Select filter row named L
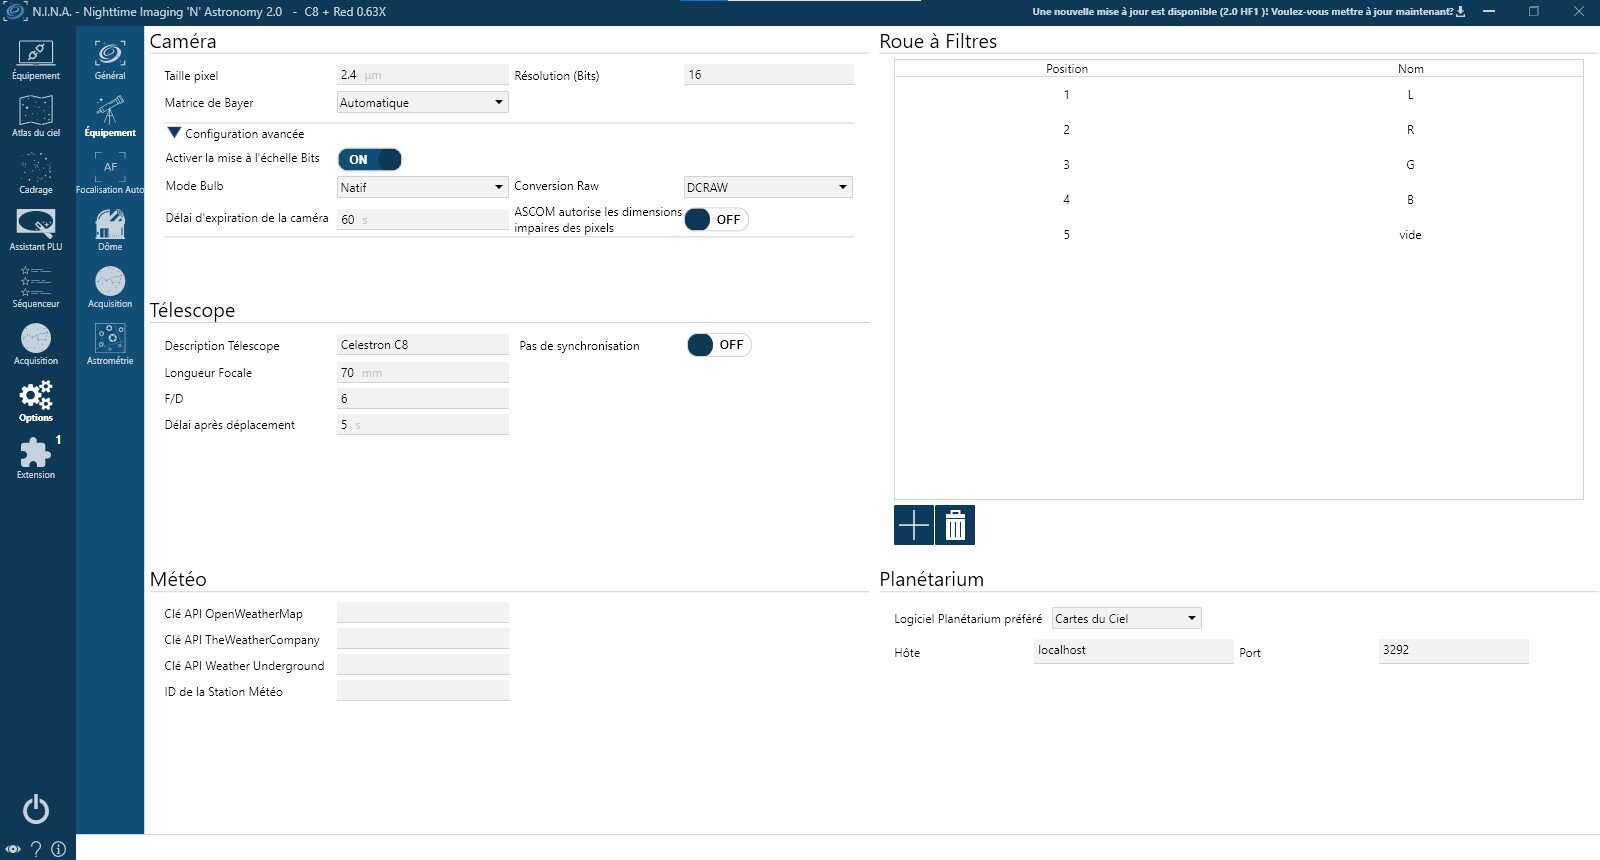Viewport: 1600px width, 860px height. tap(1238, 95)
